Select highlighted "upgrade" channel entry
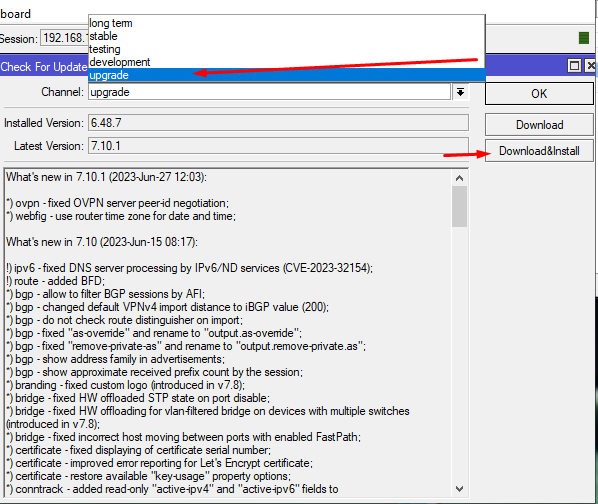This screenshot has width=598, height=504. (x=286, y=75)
